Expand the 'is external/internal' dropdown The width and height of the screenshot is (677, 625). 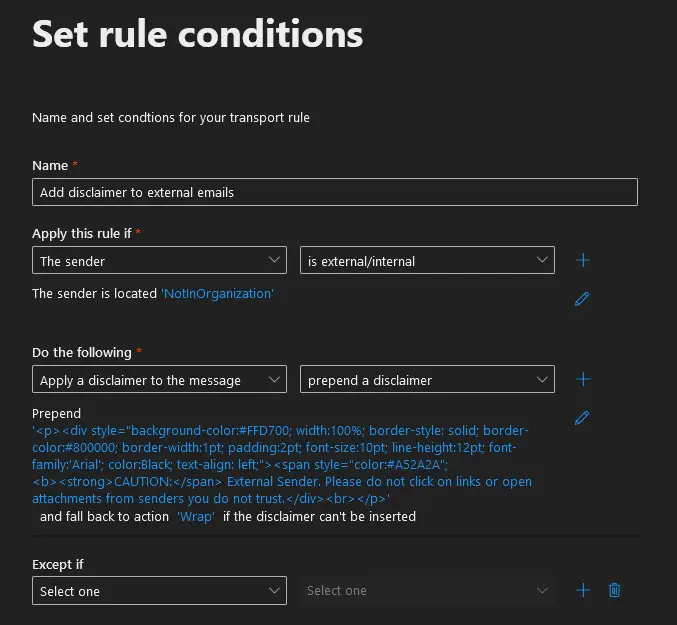tap(427, 261)
